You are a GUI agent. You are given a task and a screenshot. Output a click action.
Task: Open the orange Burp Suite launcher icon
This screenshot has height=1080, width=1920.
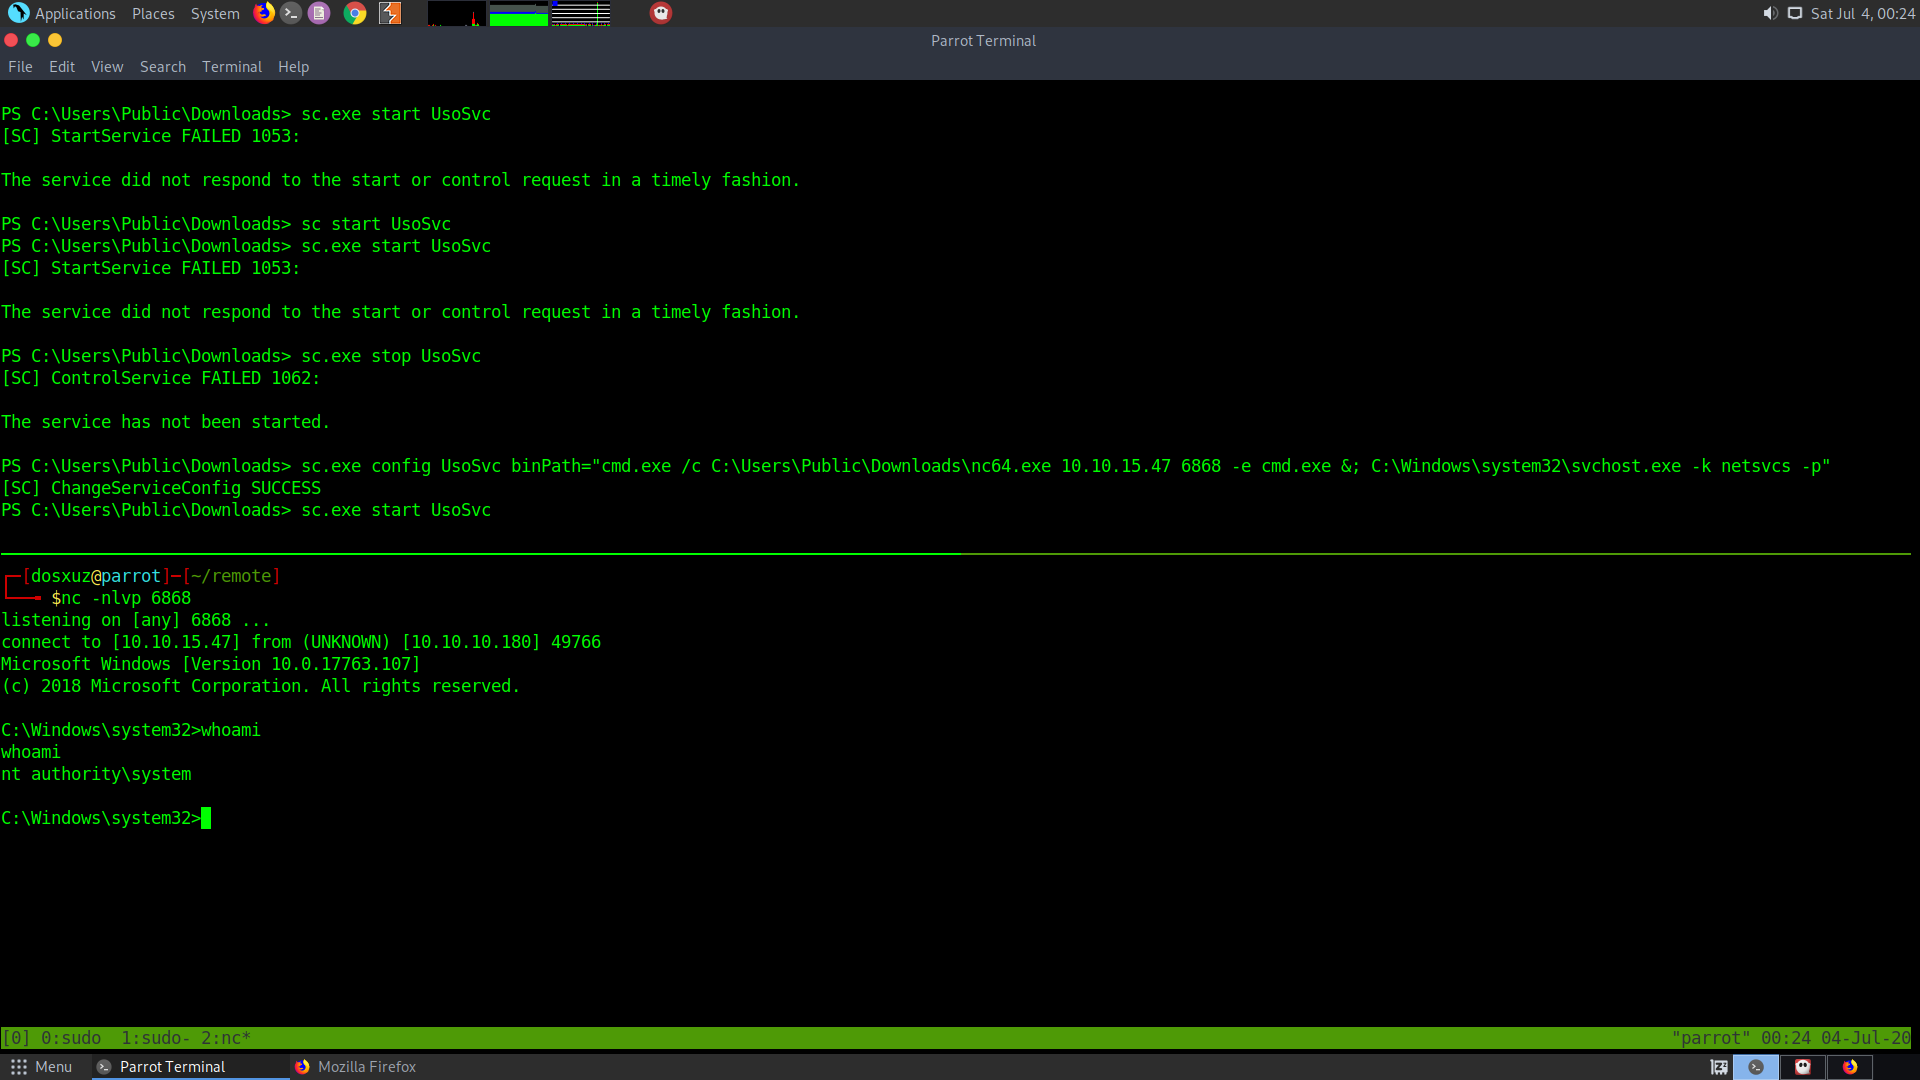pyautogui.click(x=390, y=13)
